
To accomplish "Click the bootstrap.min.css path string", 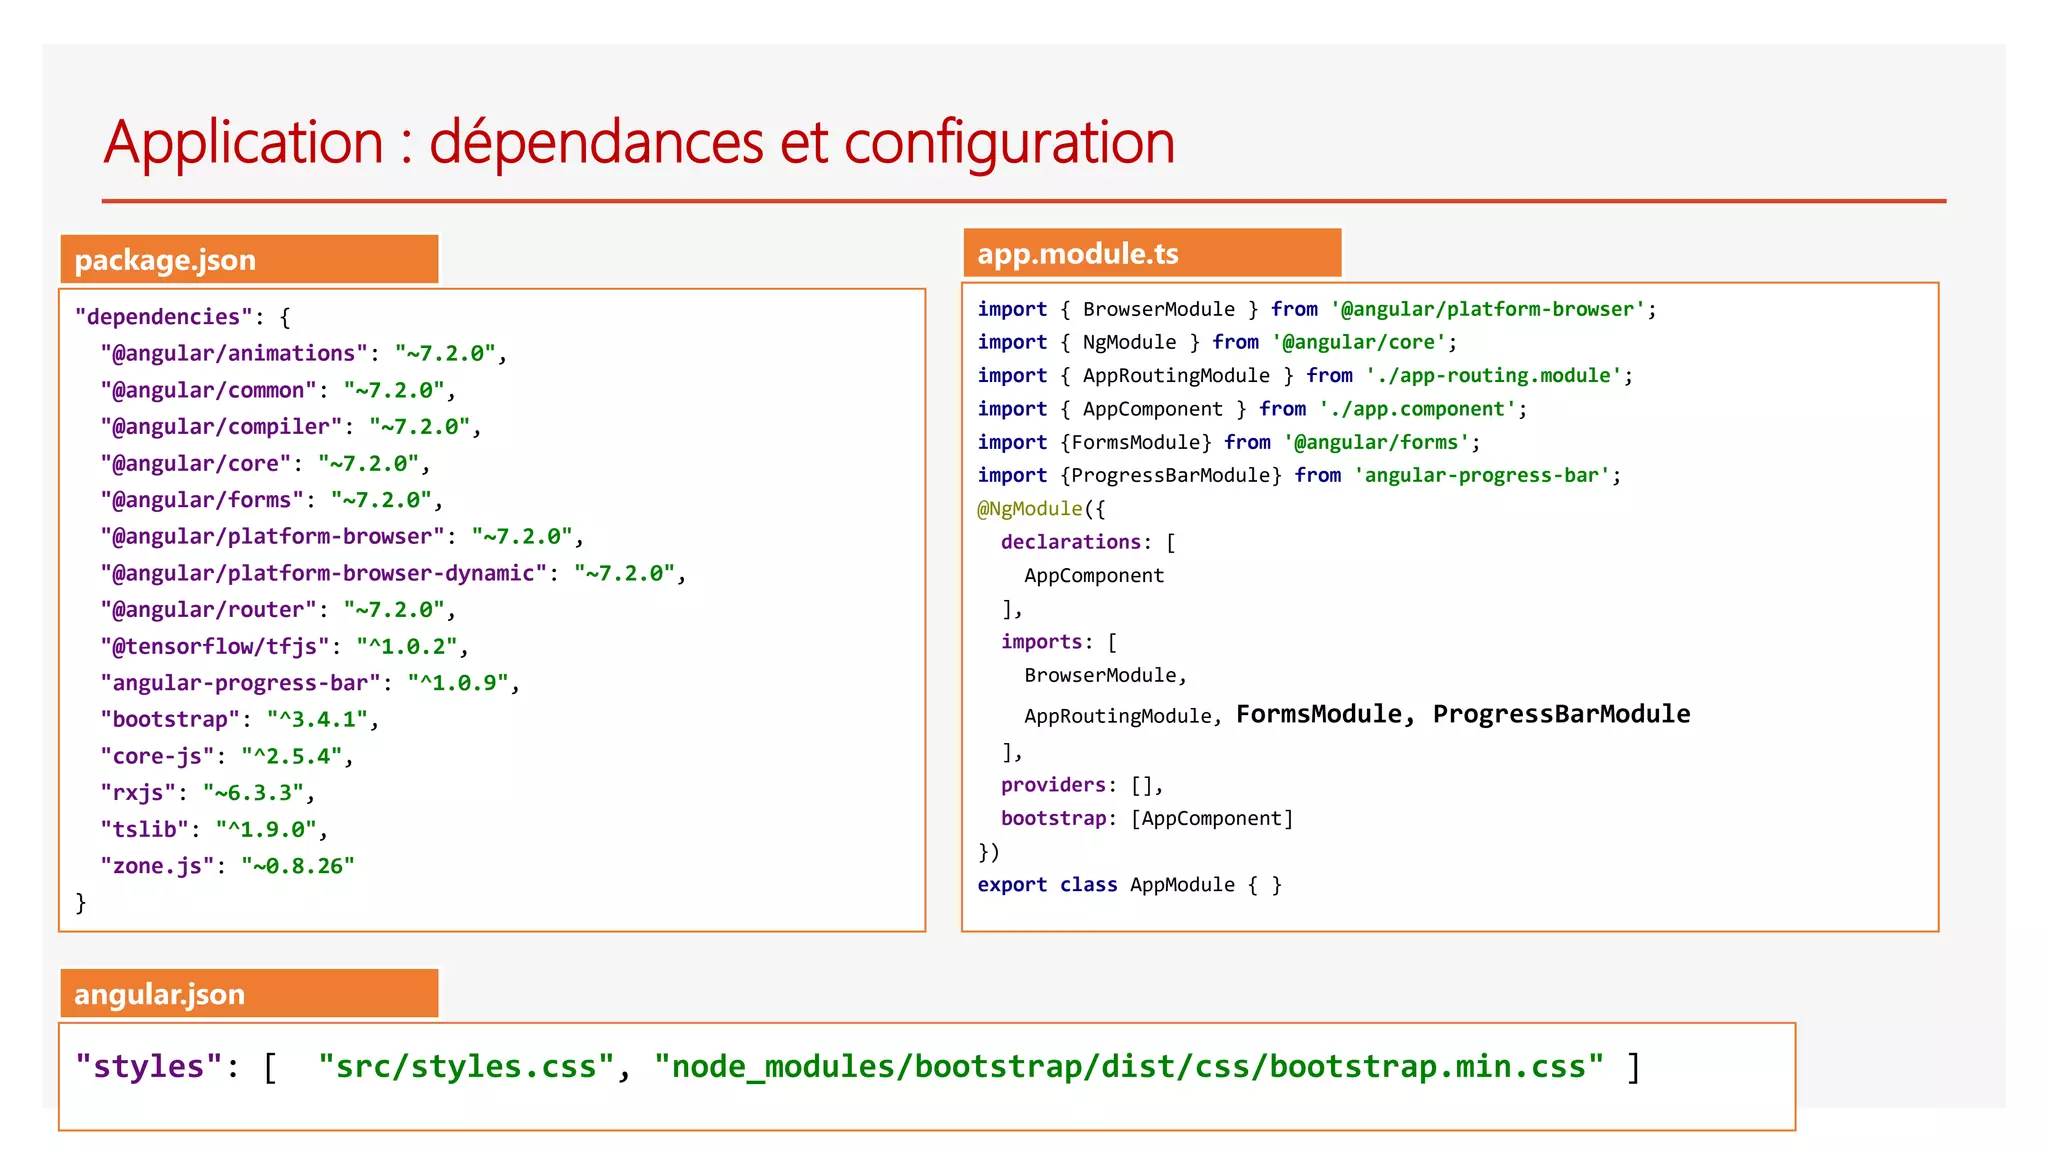I will [1129, 1066].
